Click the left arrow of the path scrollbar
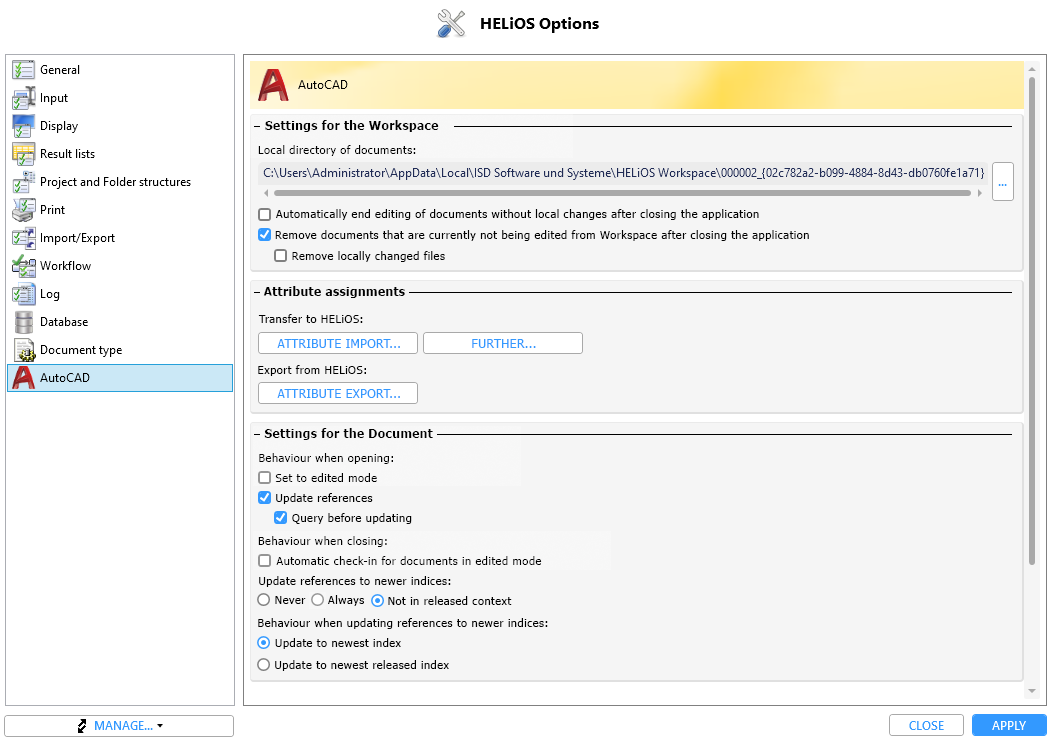Screen dimensions: 1051x743 pos(267,193)
